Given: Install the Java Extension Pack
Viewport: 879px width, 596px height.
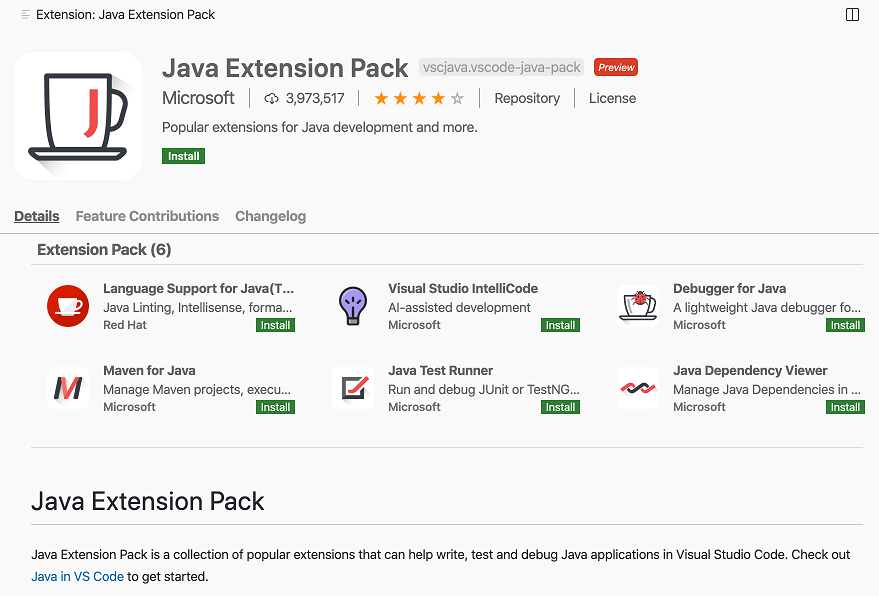Looking at the screenshot, I should 183,156.
